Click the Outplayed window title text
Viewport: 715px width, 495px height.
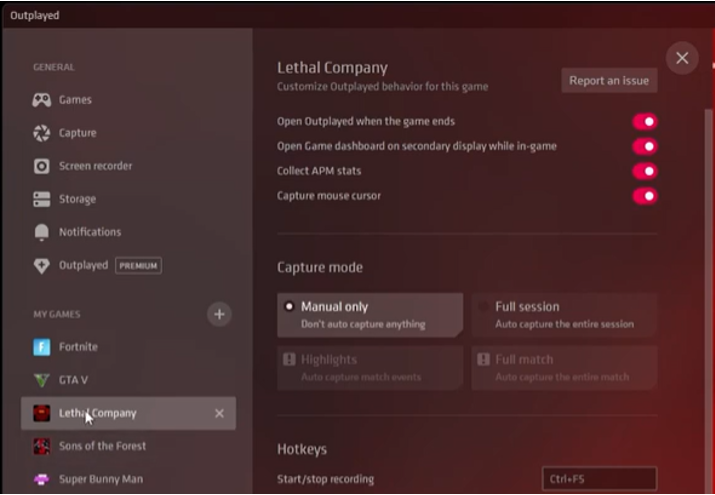(x=35, y=15)
